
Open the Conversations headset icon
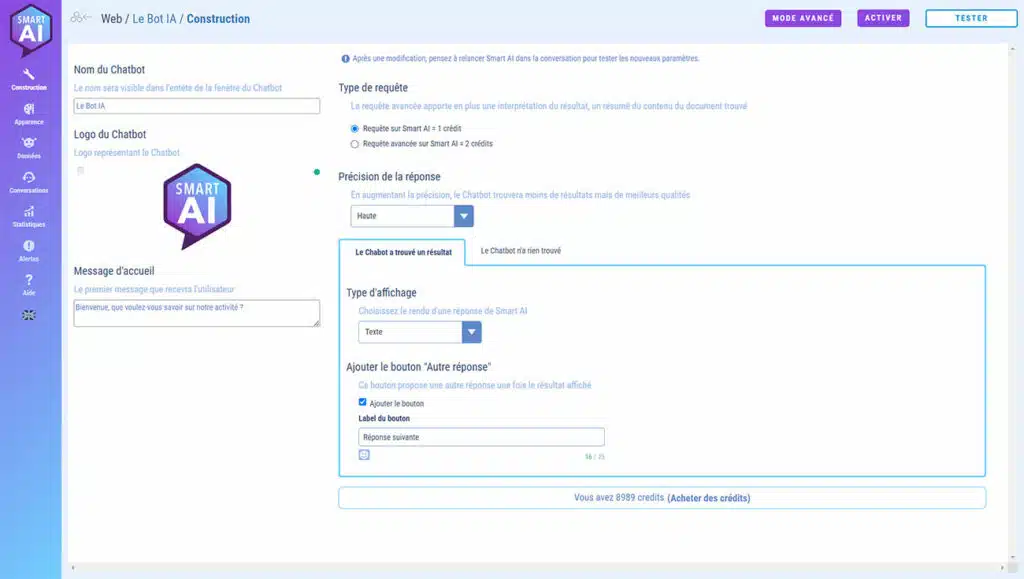click(x=29, y=180)
